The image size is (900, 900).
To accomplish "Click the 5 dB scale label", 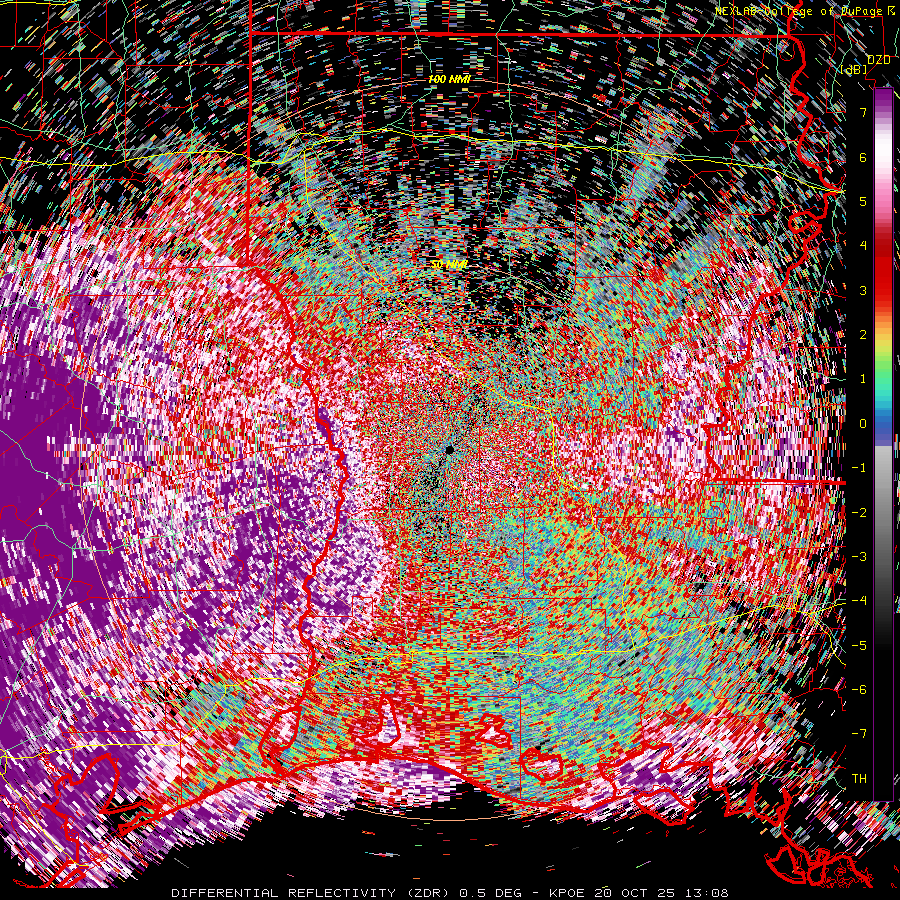I will 863,201.
